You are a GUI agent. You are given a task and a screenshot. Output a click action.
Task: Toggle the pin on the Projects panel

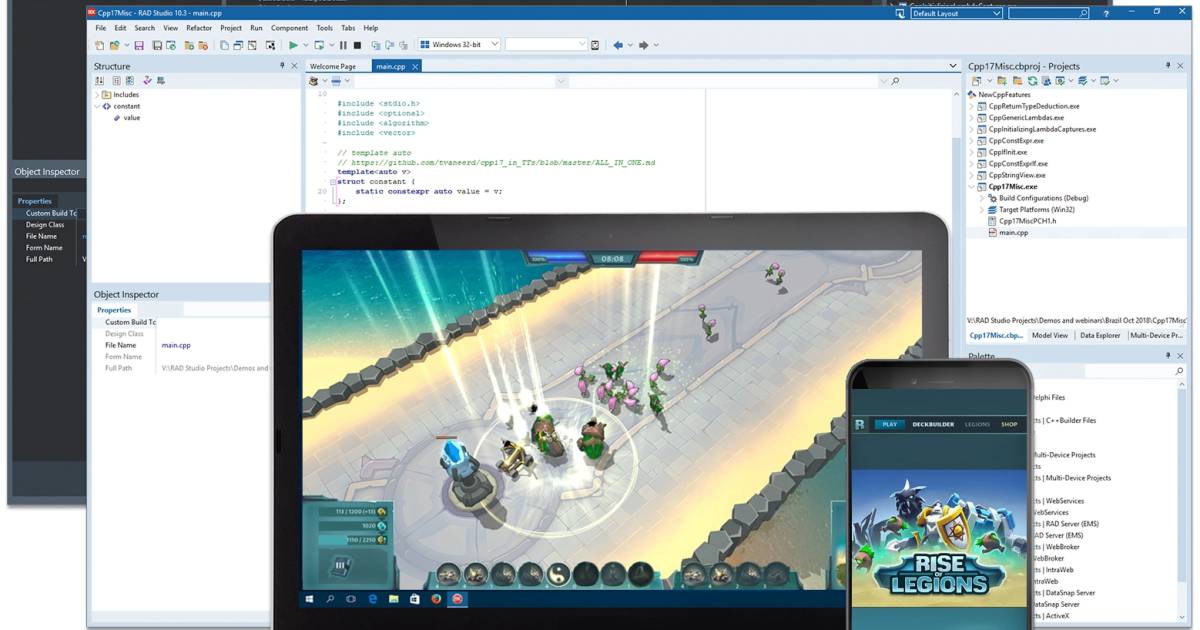1168,66
